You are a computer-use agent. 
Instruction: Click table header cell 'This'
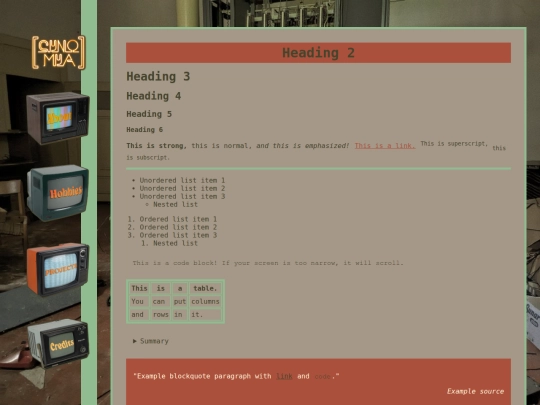139,288
